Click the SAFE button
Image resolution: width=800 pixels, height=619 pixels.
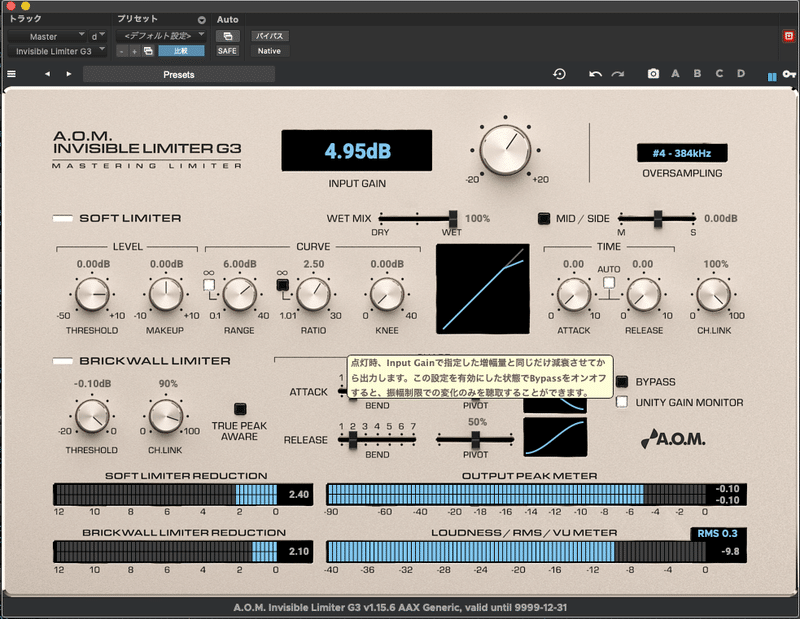[x=227, y=51]
